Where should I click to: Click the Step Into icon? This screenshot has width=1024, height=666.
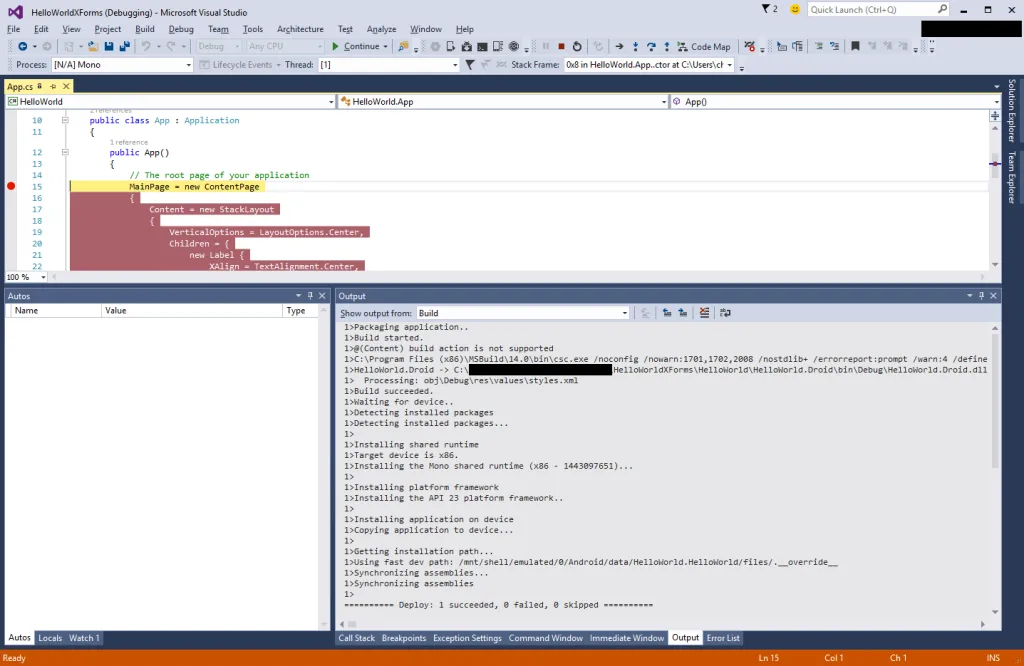pyautogui.click(x=635, y=46)
